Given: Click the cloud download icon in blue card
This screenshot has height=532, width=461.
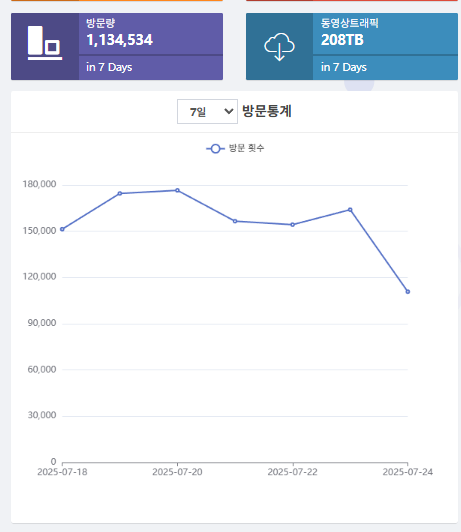Looking at the screenshot, I should (279, 47).
